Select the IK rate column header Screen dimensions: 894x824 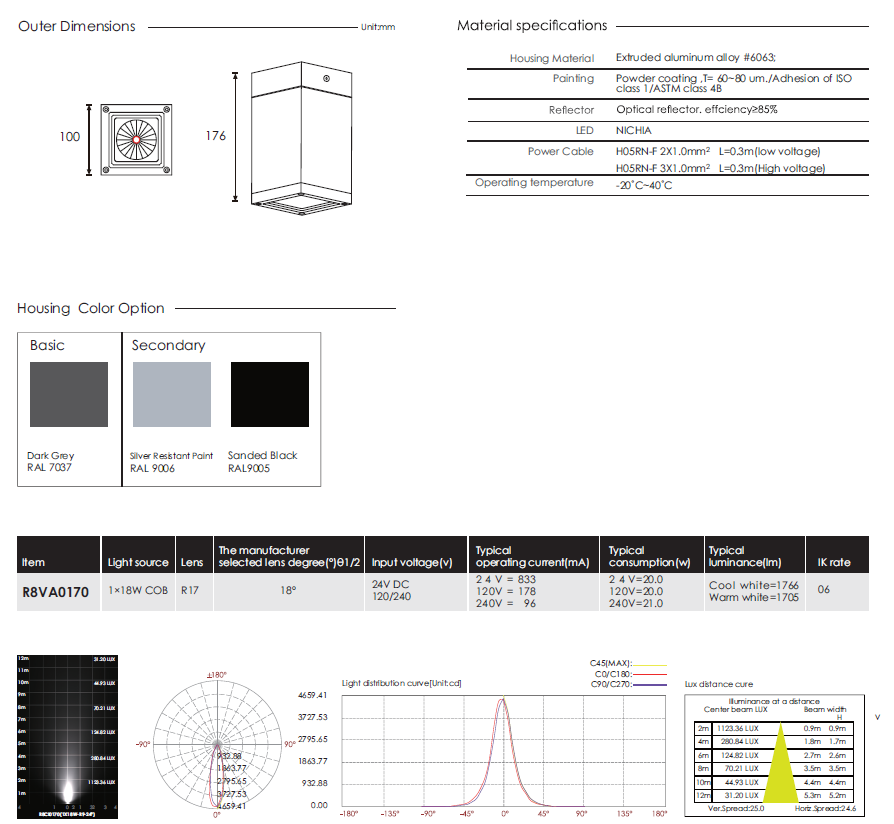834,563
